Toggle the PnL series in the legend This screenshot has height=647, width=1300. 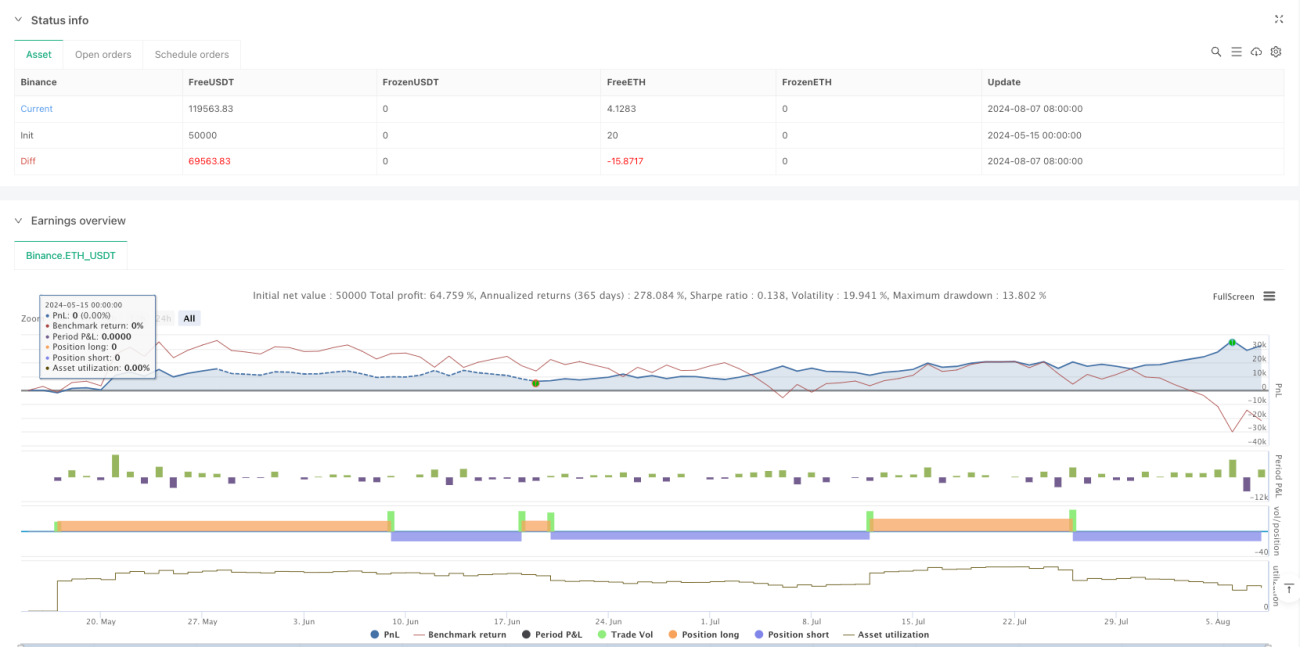[387, 634]
